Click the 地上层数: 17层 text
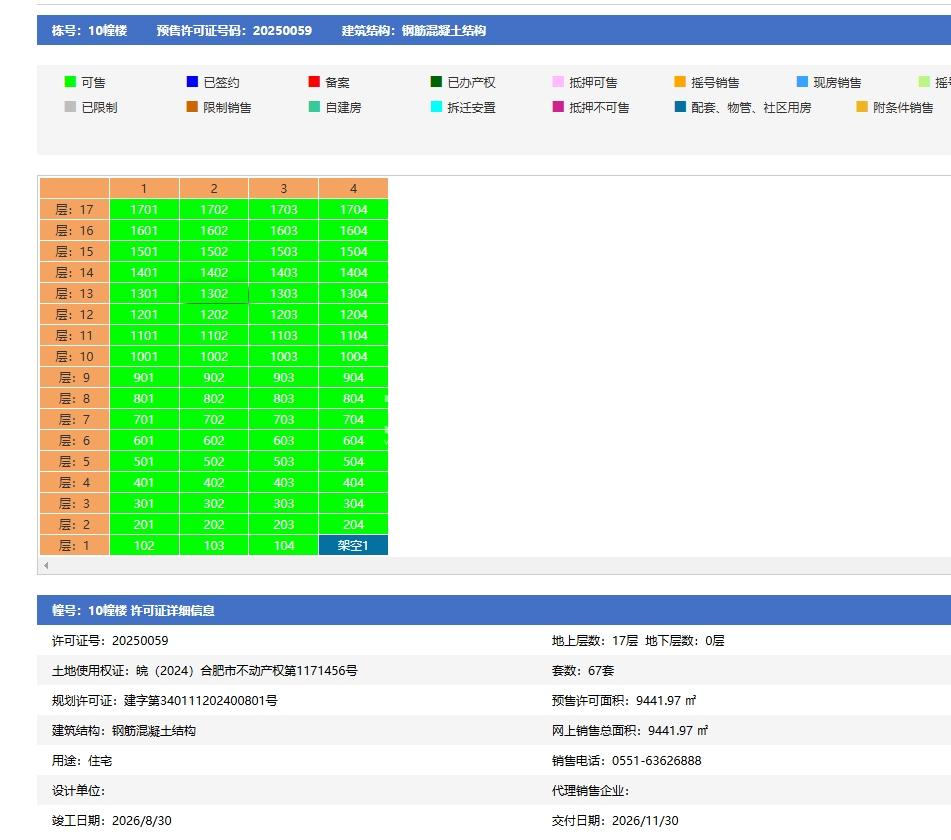 [x=594, y=640]
